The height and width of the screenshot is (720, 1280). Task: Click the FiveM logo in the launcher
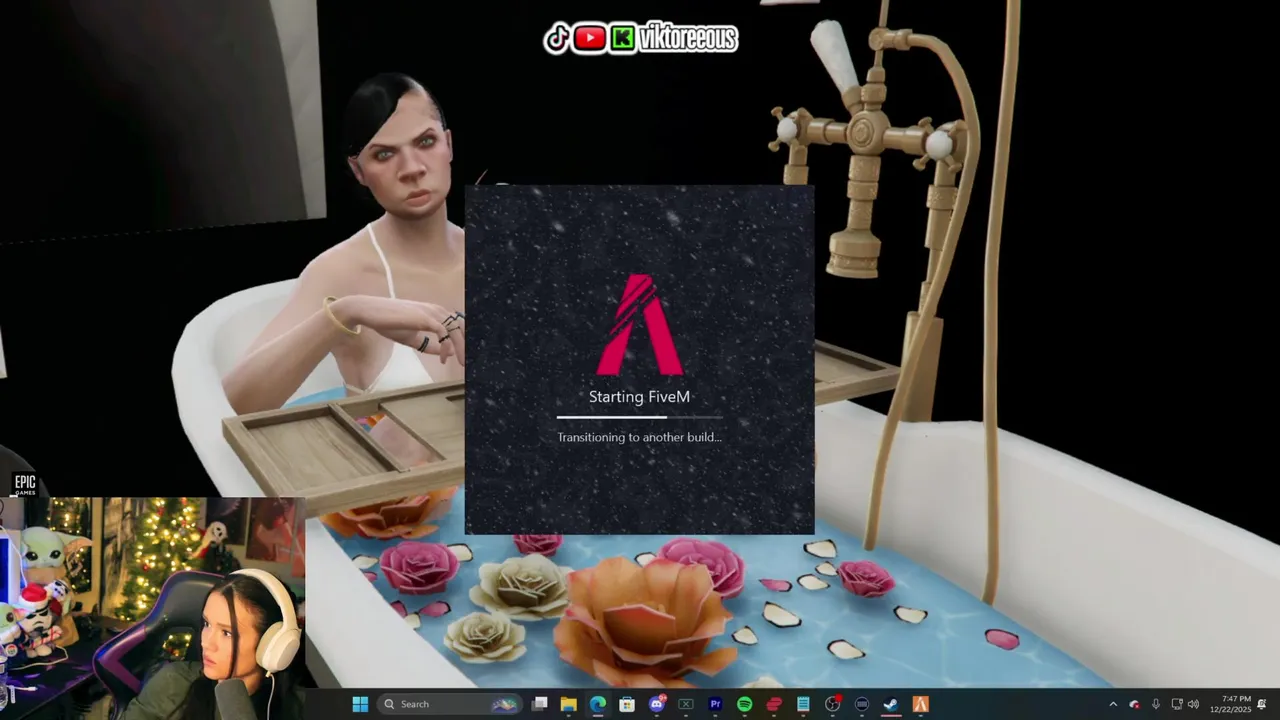640,325
